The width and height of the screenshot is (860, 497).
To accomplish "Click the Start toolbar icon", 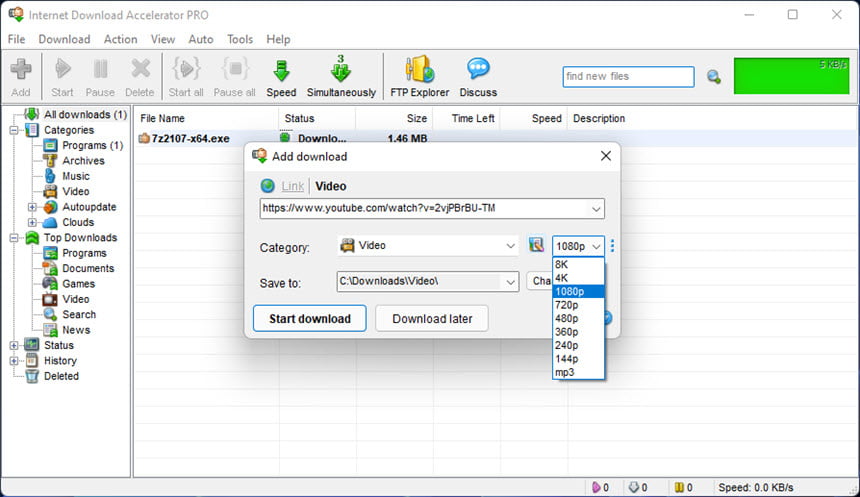I will (63, 77).
